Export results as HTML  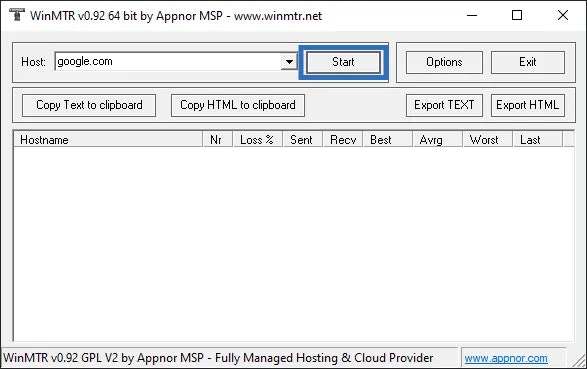tap(527, 105)
